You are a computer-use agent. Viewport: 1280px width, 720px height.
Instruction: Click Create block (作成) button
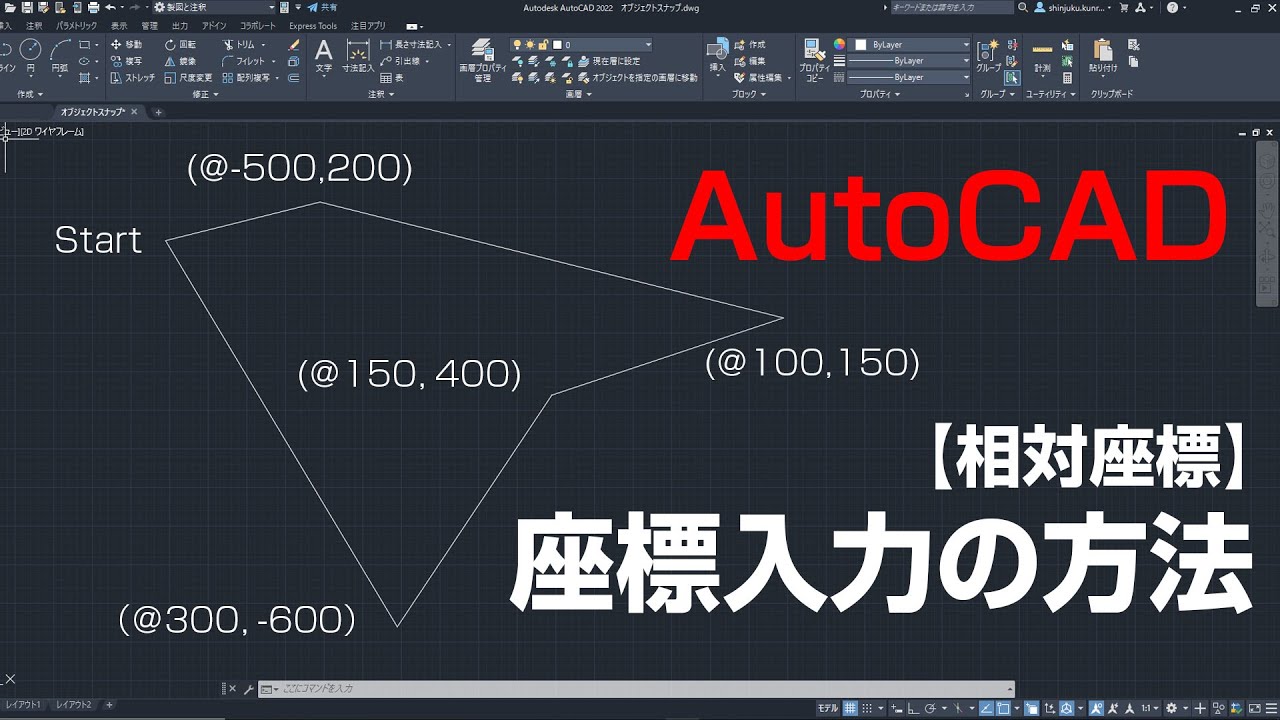750,45
